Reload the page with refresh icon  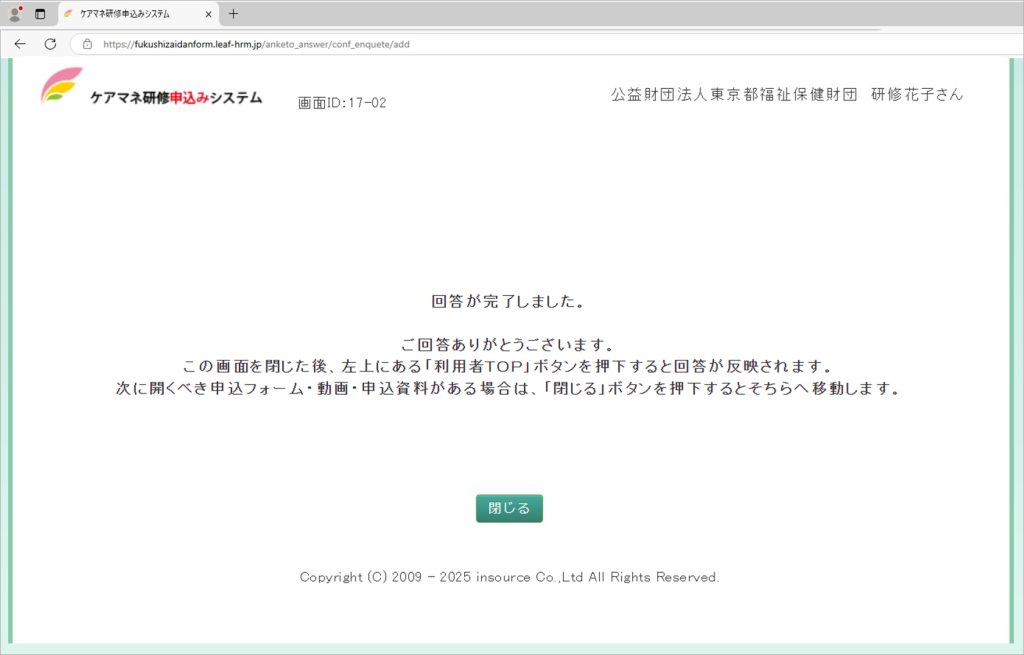coord(50,44)
